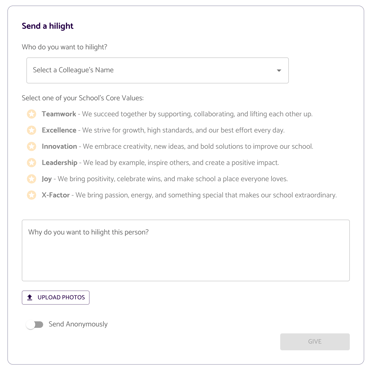The width and height of the screenshot is (373, 373).
Task: Choose the Innovation core value label
Action: 59,146
